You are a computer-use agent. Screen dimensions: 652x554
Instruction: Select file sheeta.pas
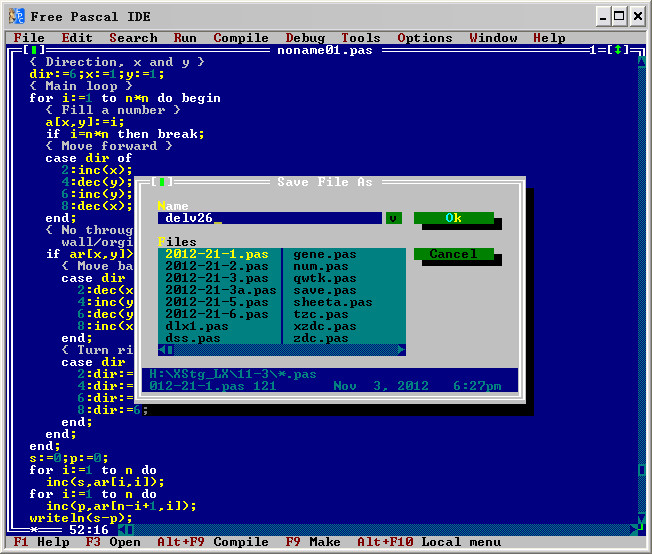click(x=333, y=302)
